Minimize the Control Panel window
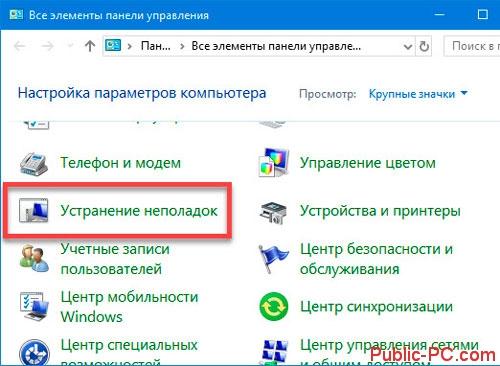The image size is (500, 366). (440, 15)
